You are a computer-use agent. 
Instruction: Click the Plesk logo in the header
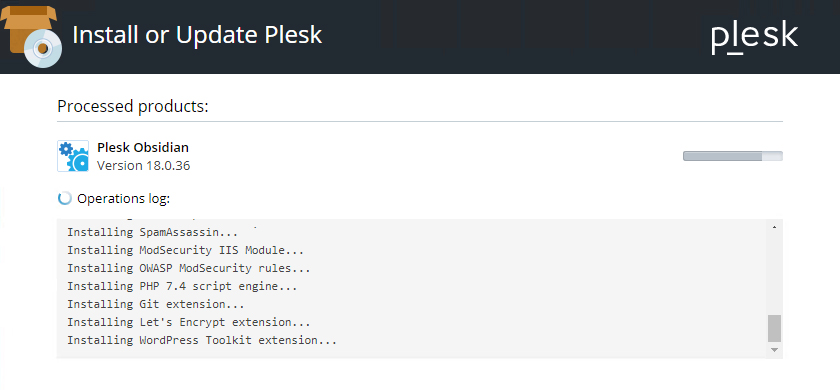pos(754,38)
